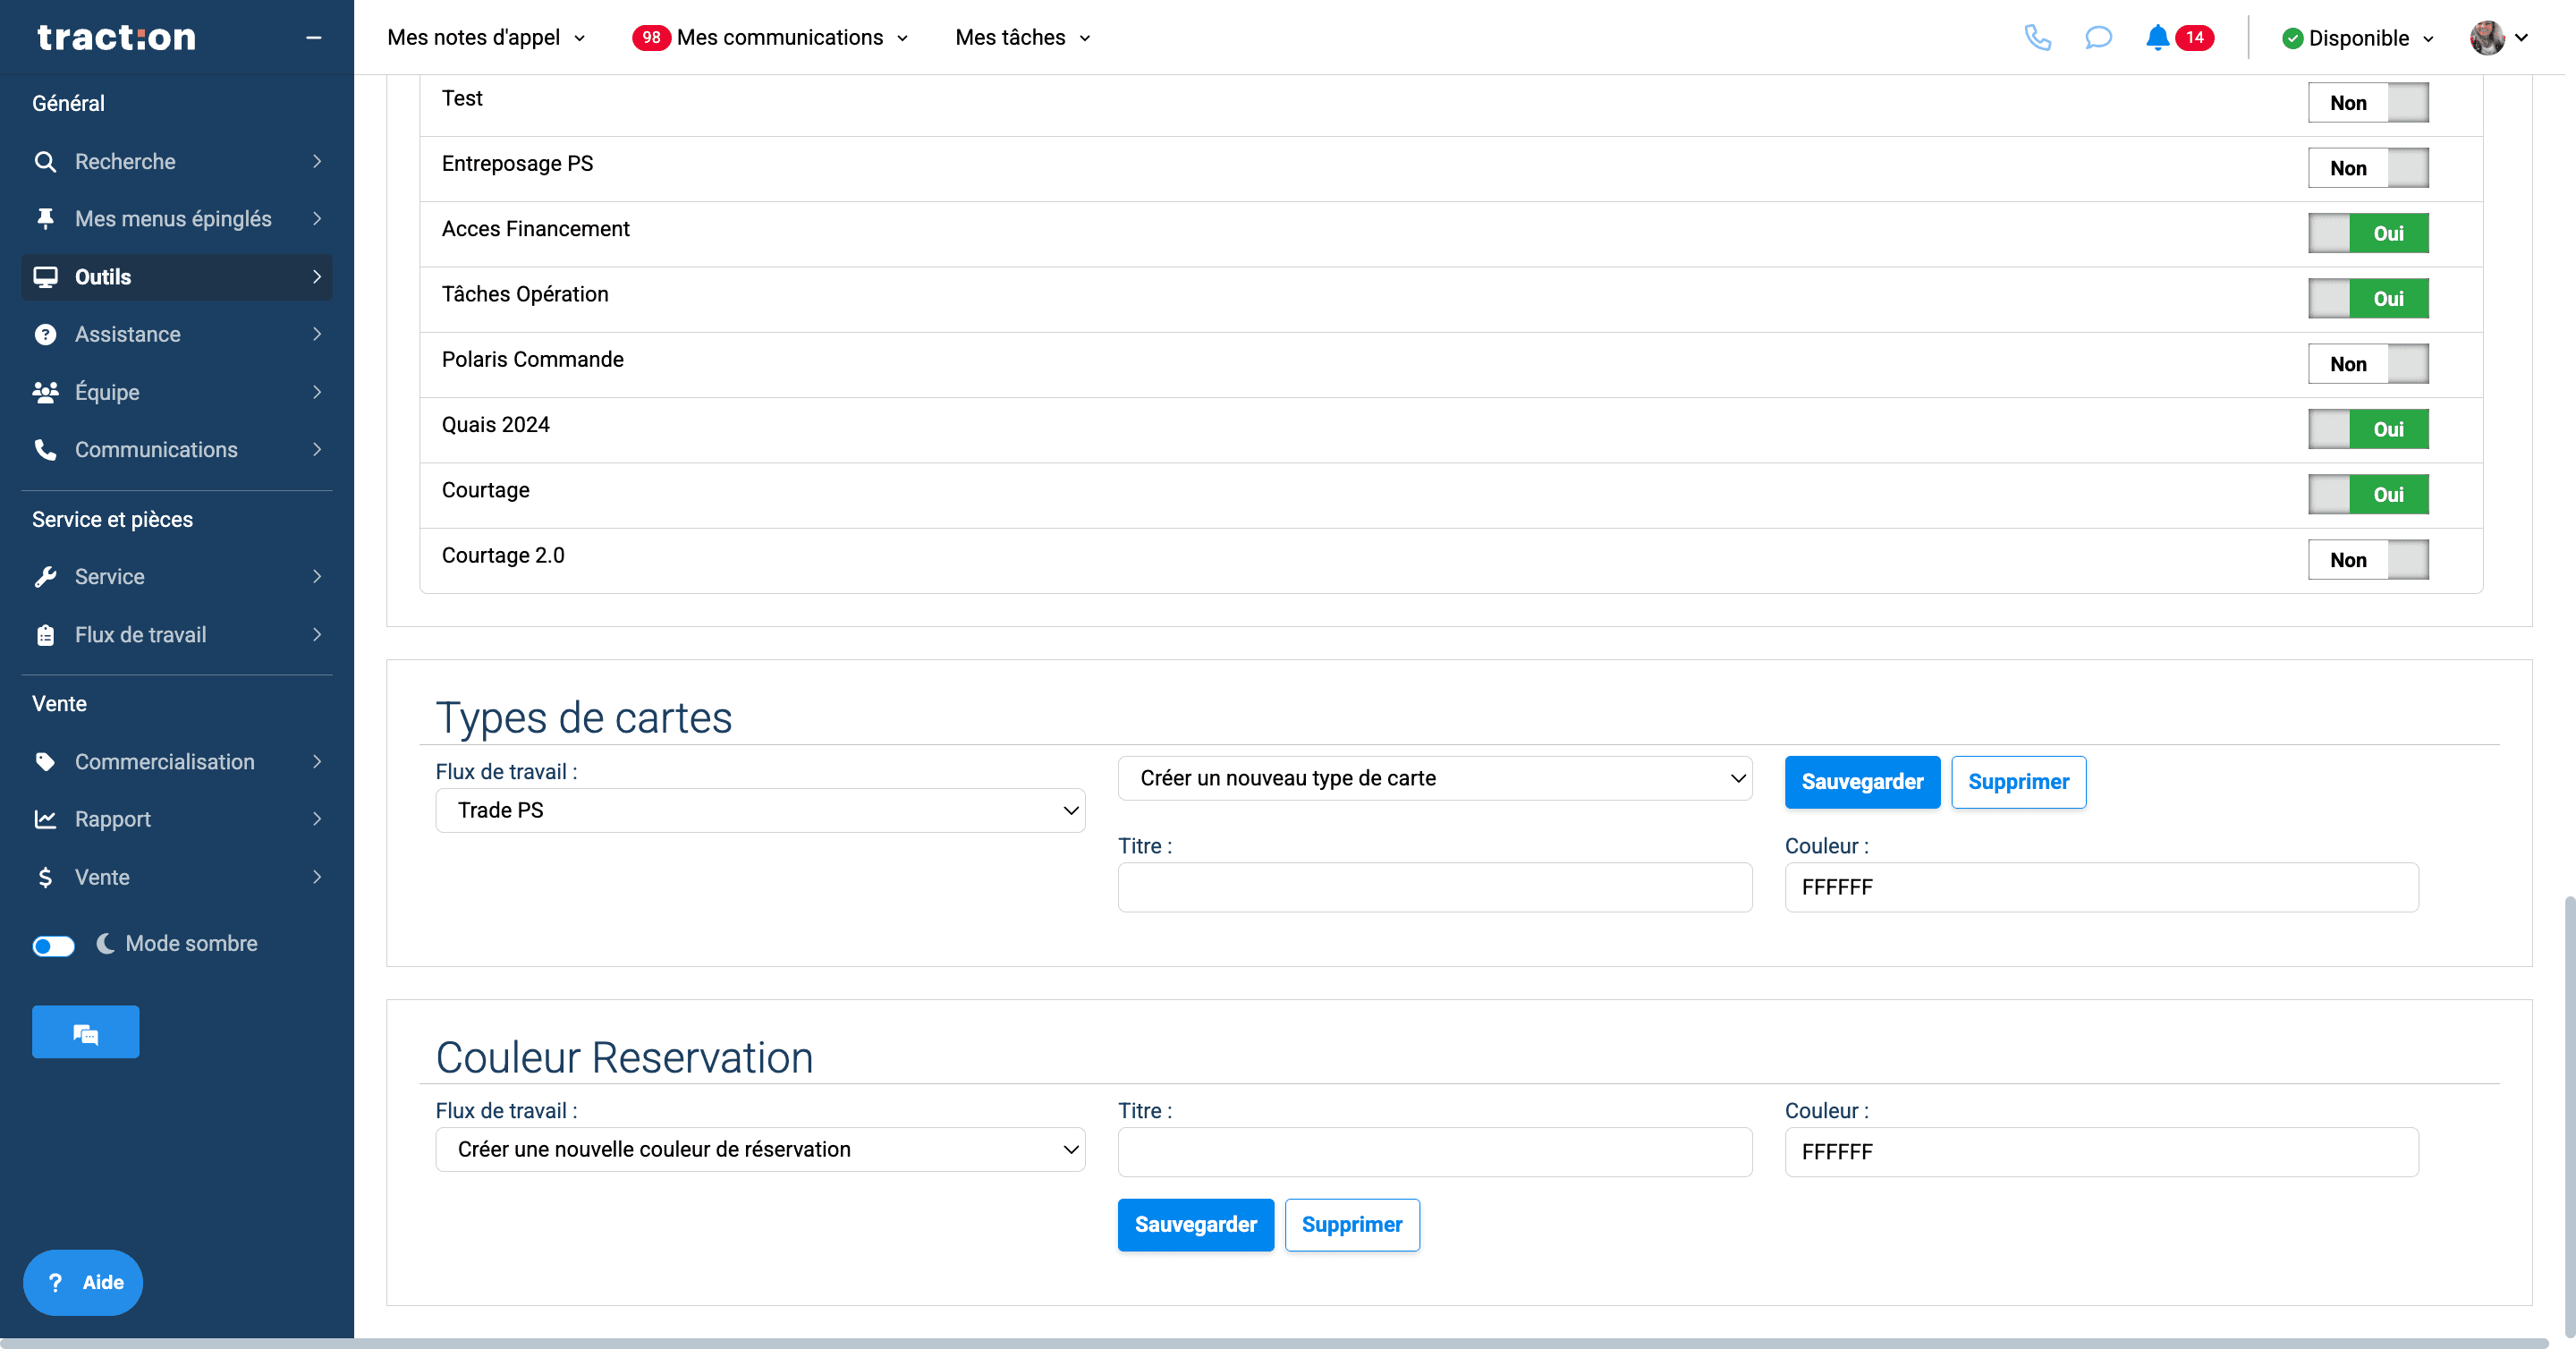Open the Mes notes d'appel menu
The height and width of the screenshot is (1349, 2576).
point(486,37)
